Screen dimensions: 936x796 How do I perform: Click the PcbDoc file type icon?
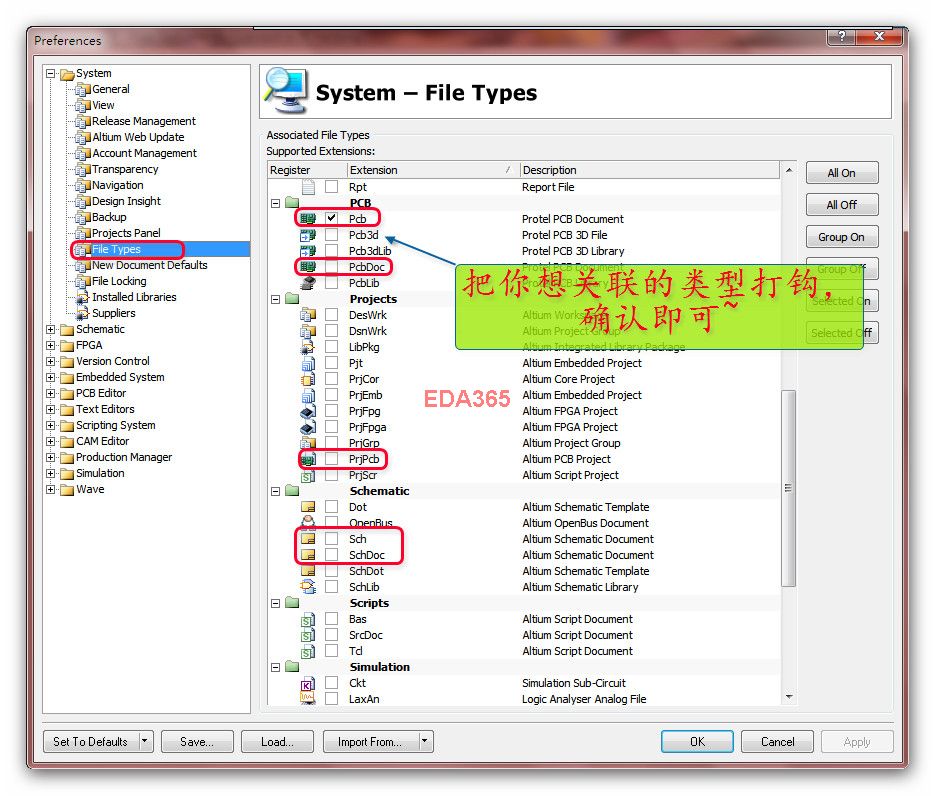308,266
